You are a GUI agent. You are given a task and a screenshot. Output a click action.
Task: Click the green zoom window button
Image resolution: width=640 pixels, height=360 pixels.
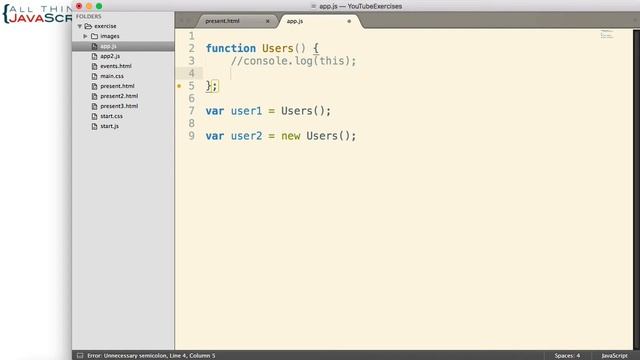(99, 6)
